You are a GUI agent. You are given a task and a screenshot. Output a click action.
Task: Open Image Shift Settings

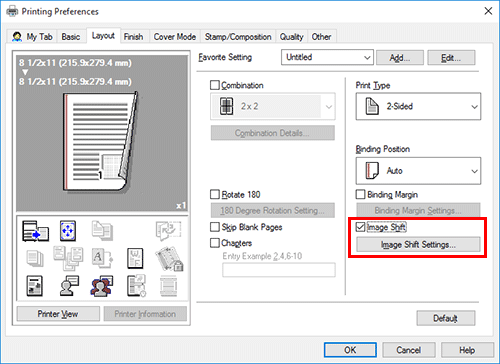[418, 244]
